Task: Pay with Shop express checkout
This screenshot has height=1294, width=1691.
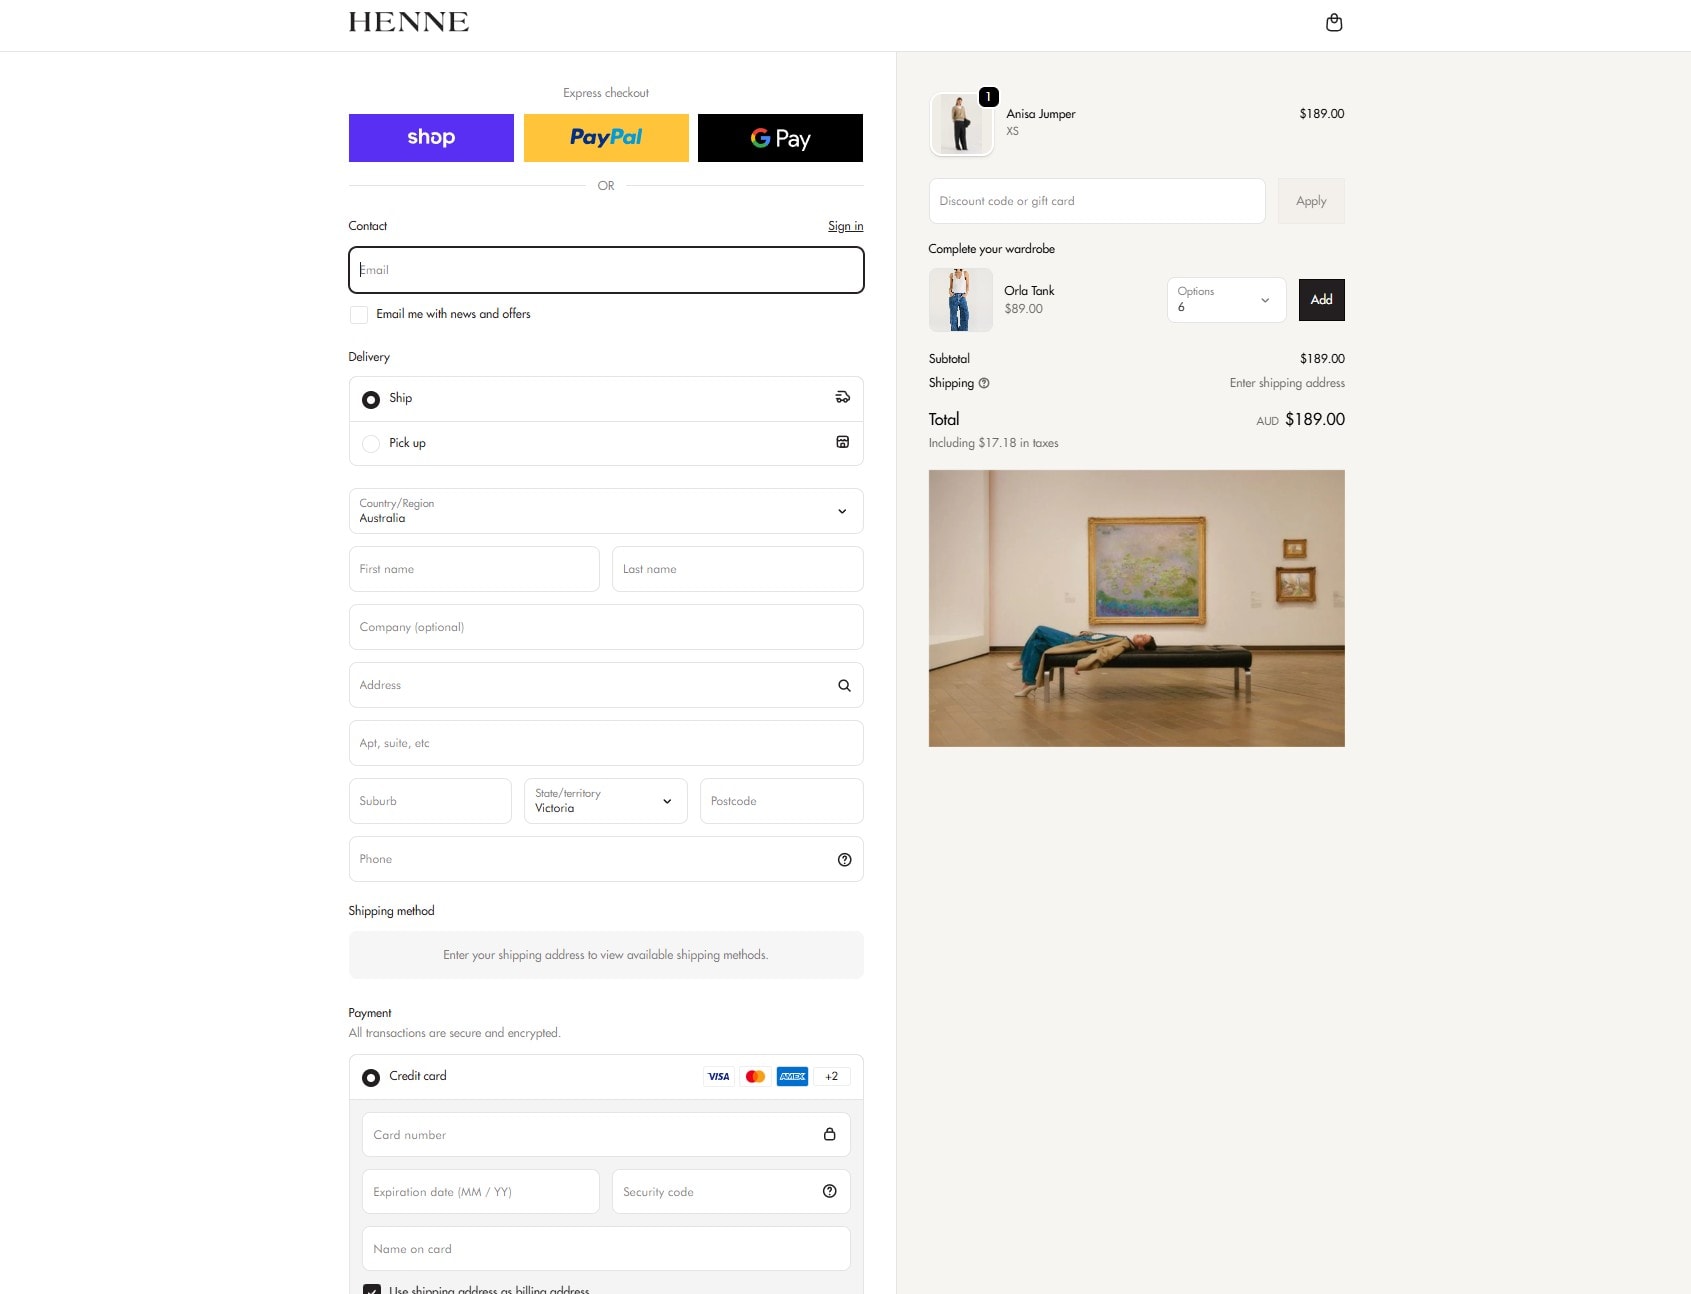Action: tap(431, 138)
